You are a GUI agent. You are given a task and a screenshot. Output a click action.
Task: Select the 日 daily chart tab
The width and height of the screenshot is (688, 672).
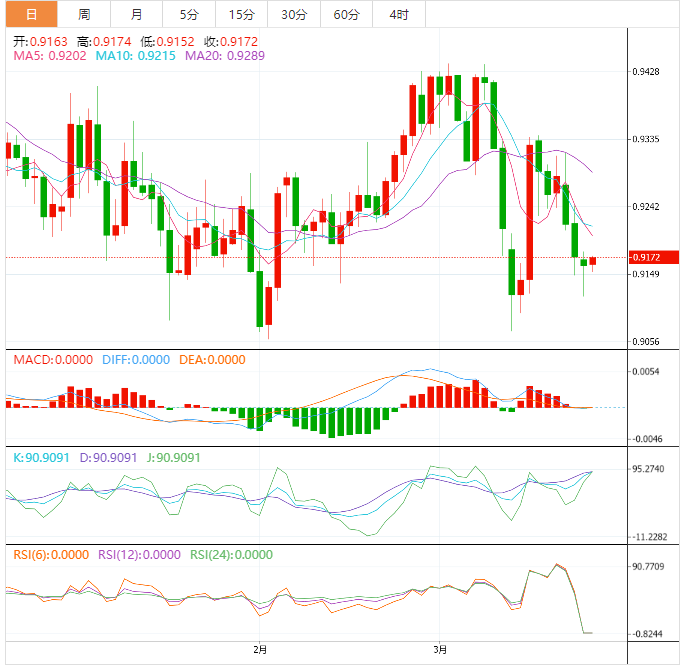(x=31, y=14)
